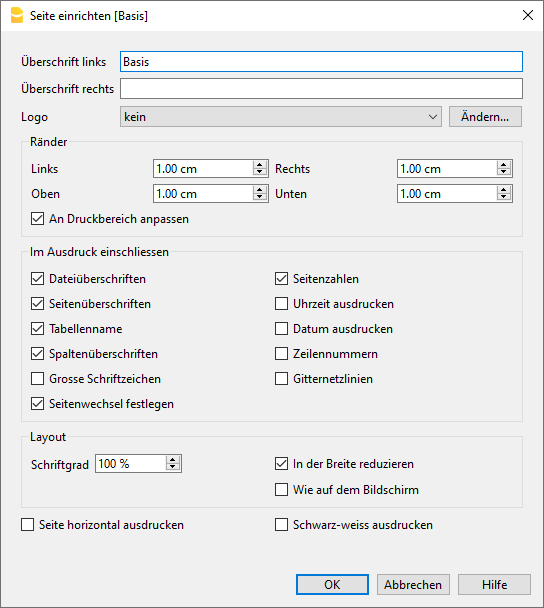Click the Rechts margin value field
This screenshot has width=544, height=608.
pyautogui.click(x=447, y=169)
